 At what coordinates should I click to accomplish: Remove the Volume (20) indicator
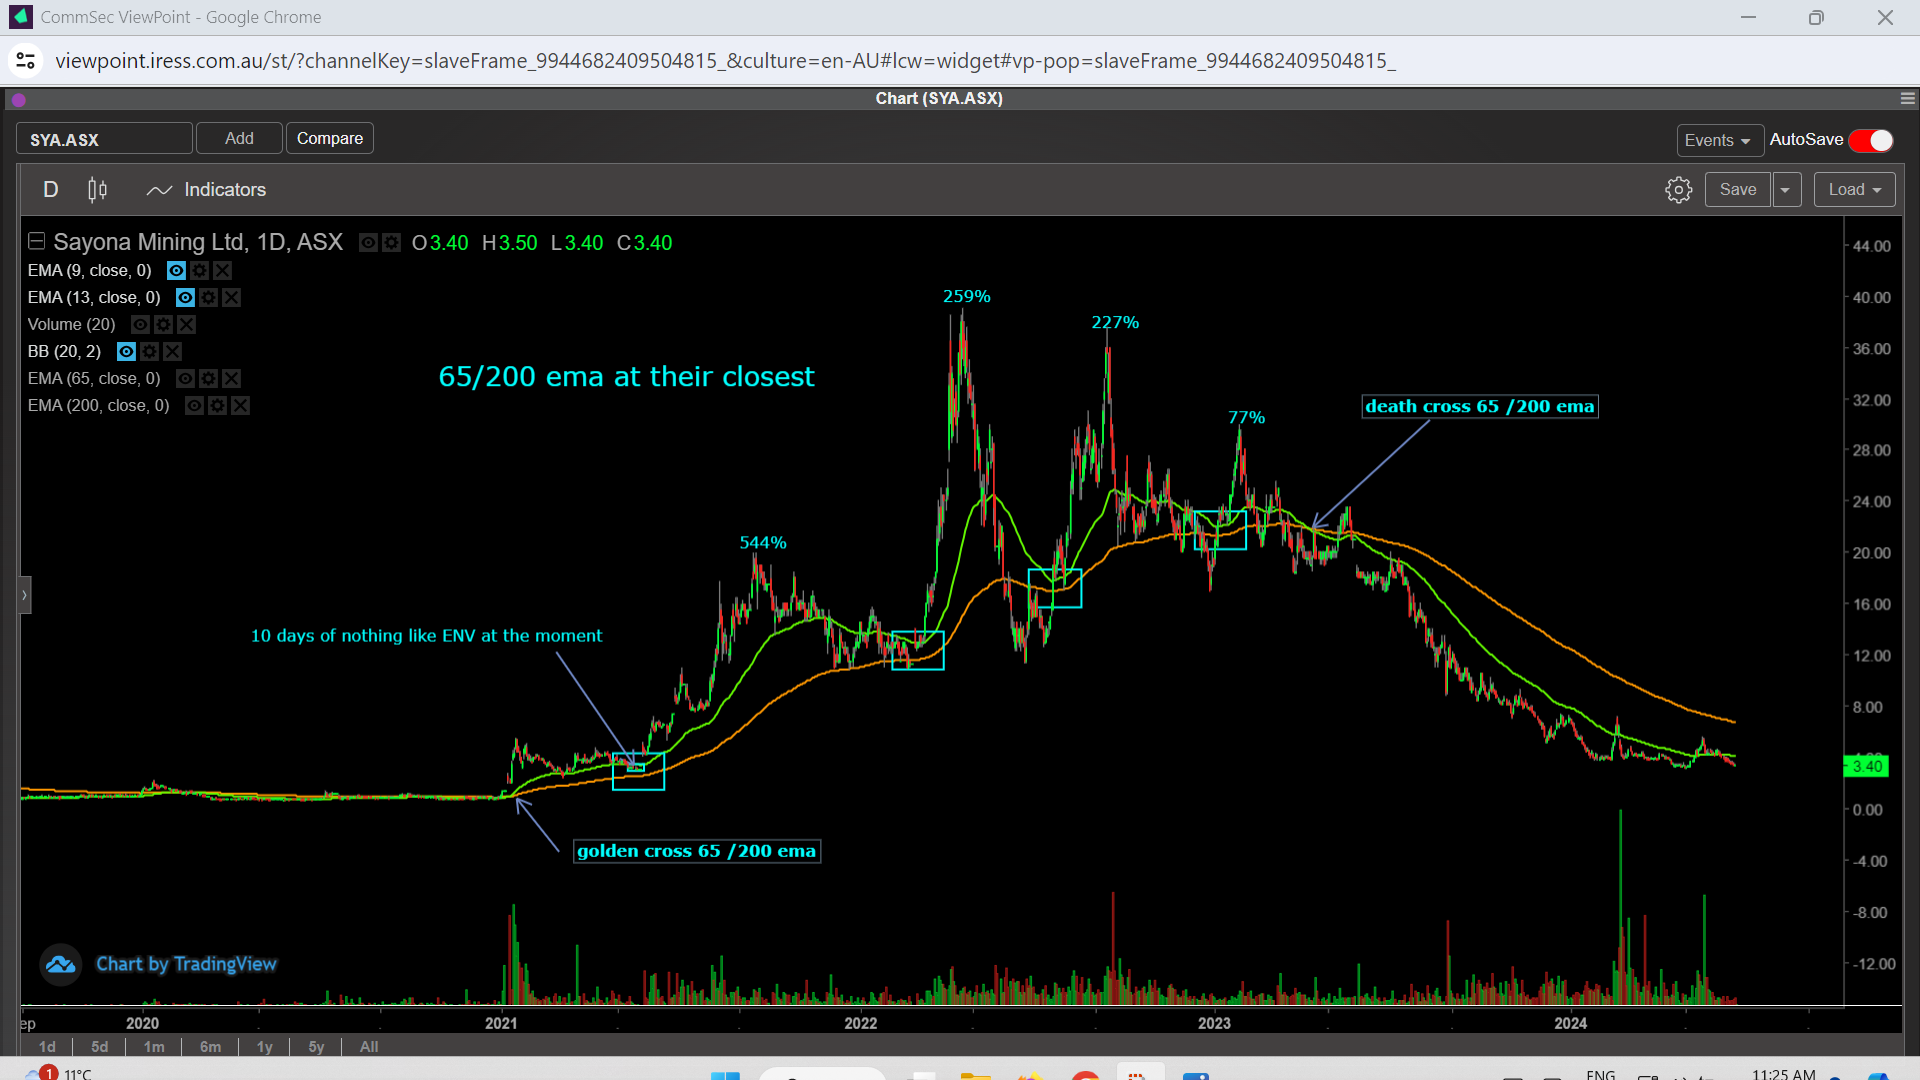point(186,325)
